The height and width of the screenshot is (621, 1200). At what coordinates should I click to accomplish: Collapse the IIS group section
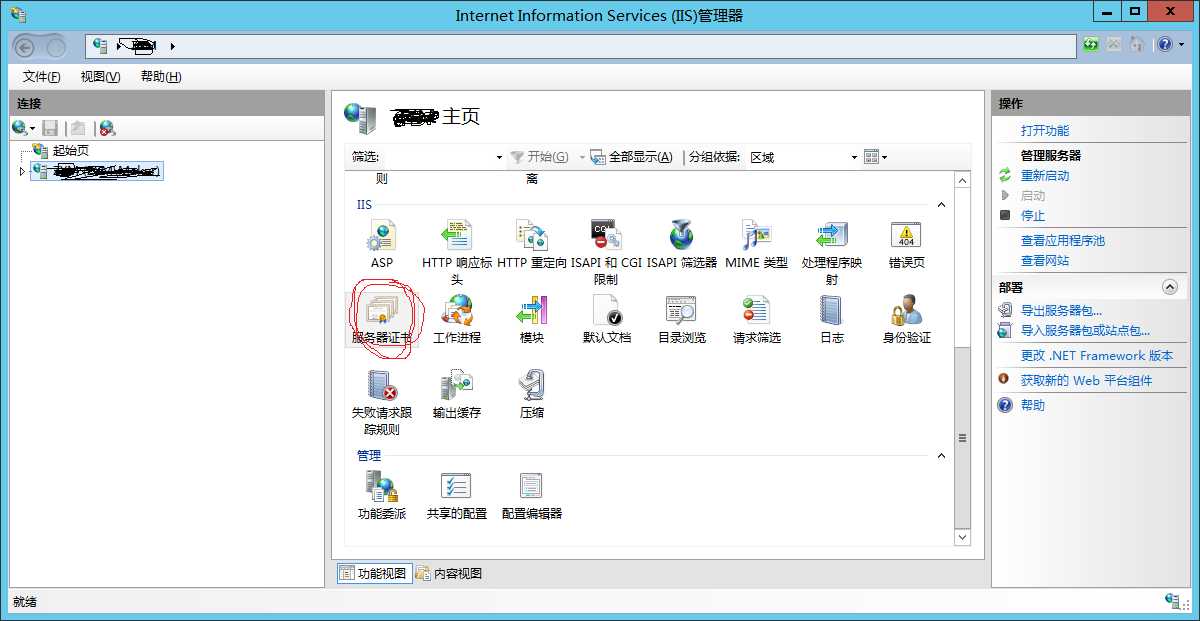941,205
